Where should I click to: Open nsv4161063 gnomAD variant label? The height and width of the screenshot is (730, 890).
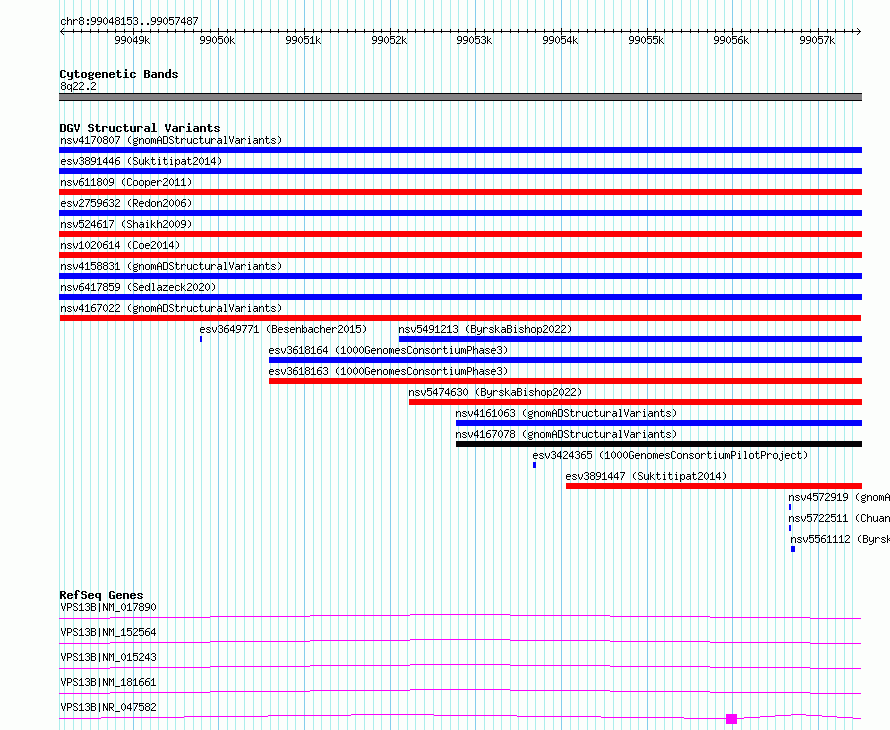tap(566, 413)
